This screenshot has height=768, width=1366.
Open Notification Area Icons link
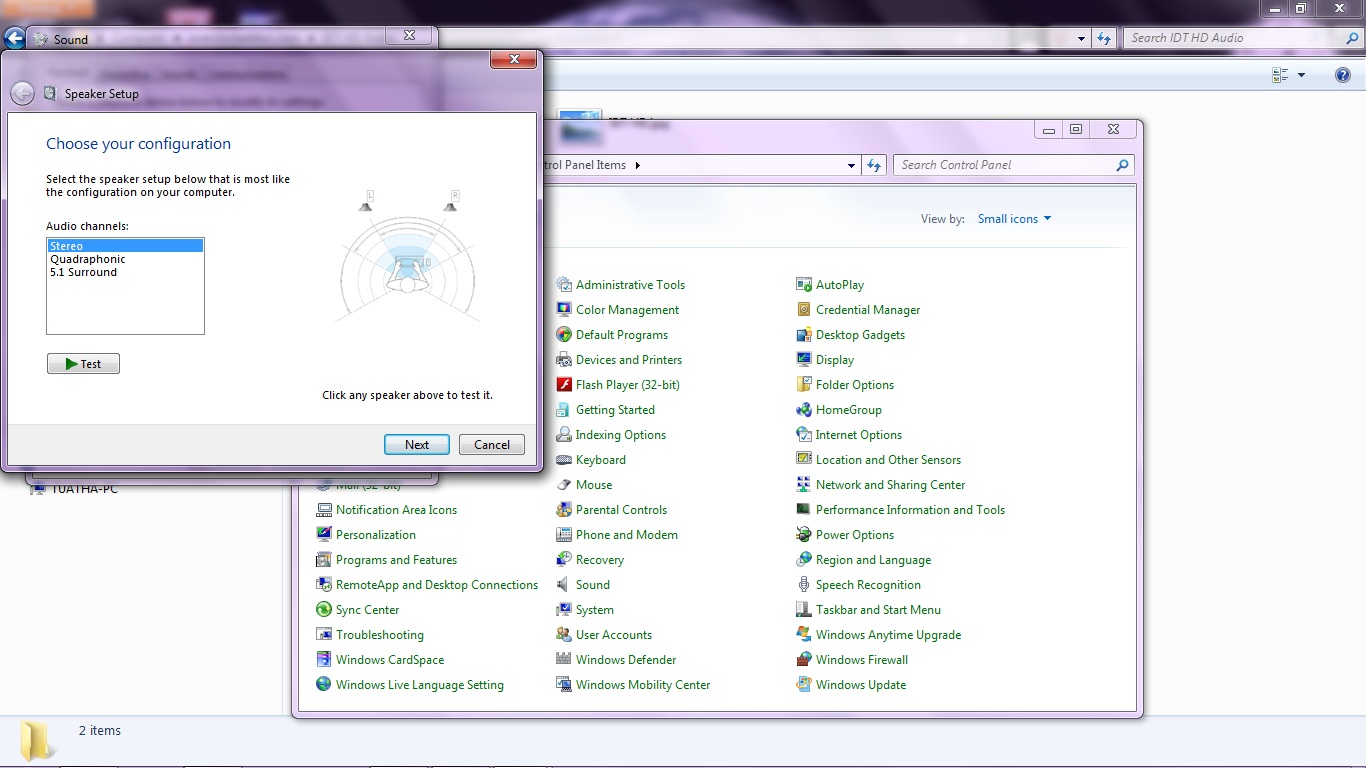pyautogui.click(x=396, y=510)
